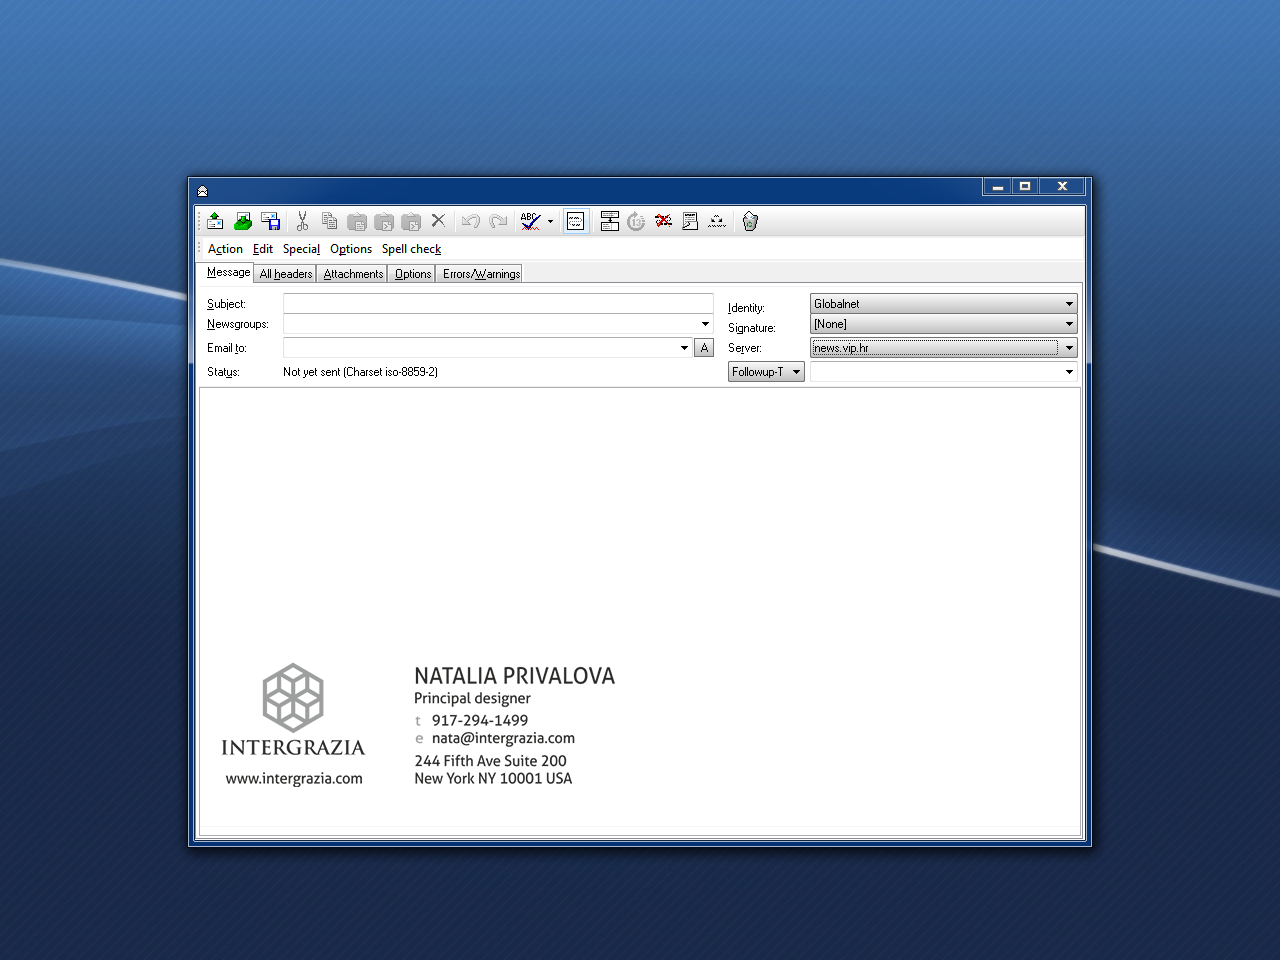Click the phone number 917-294-1499
Viewport: 1280px width, 960px height.
(x=480, y=720)
